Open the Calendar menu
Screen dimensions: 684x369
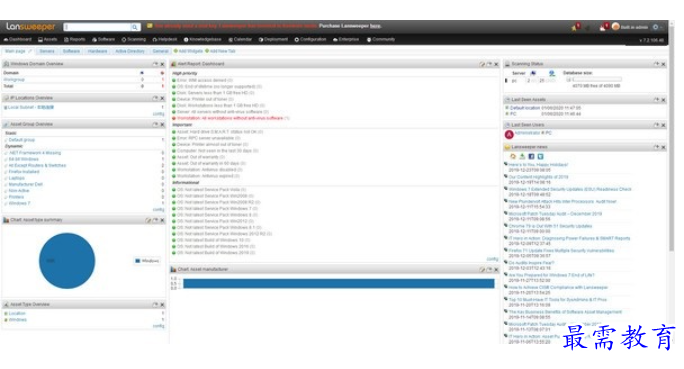240,39
